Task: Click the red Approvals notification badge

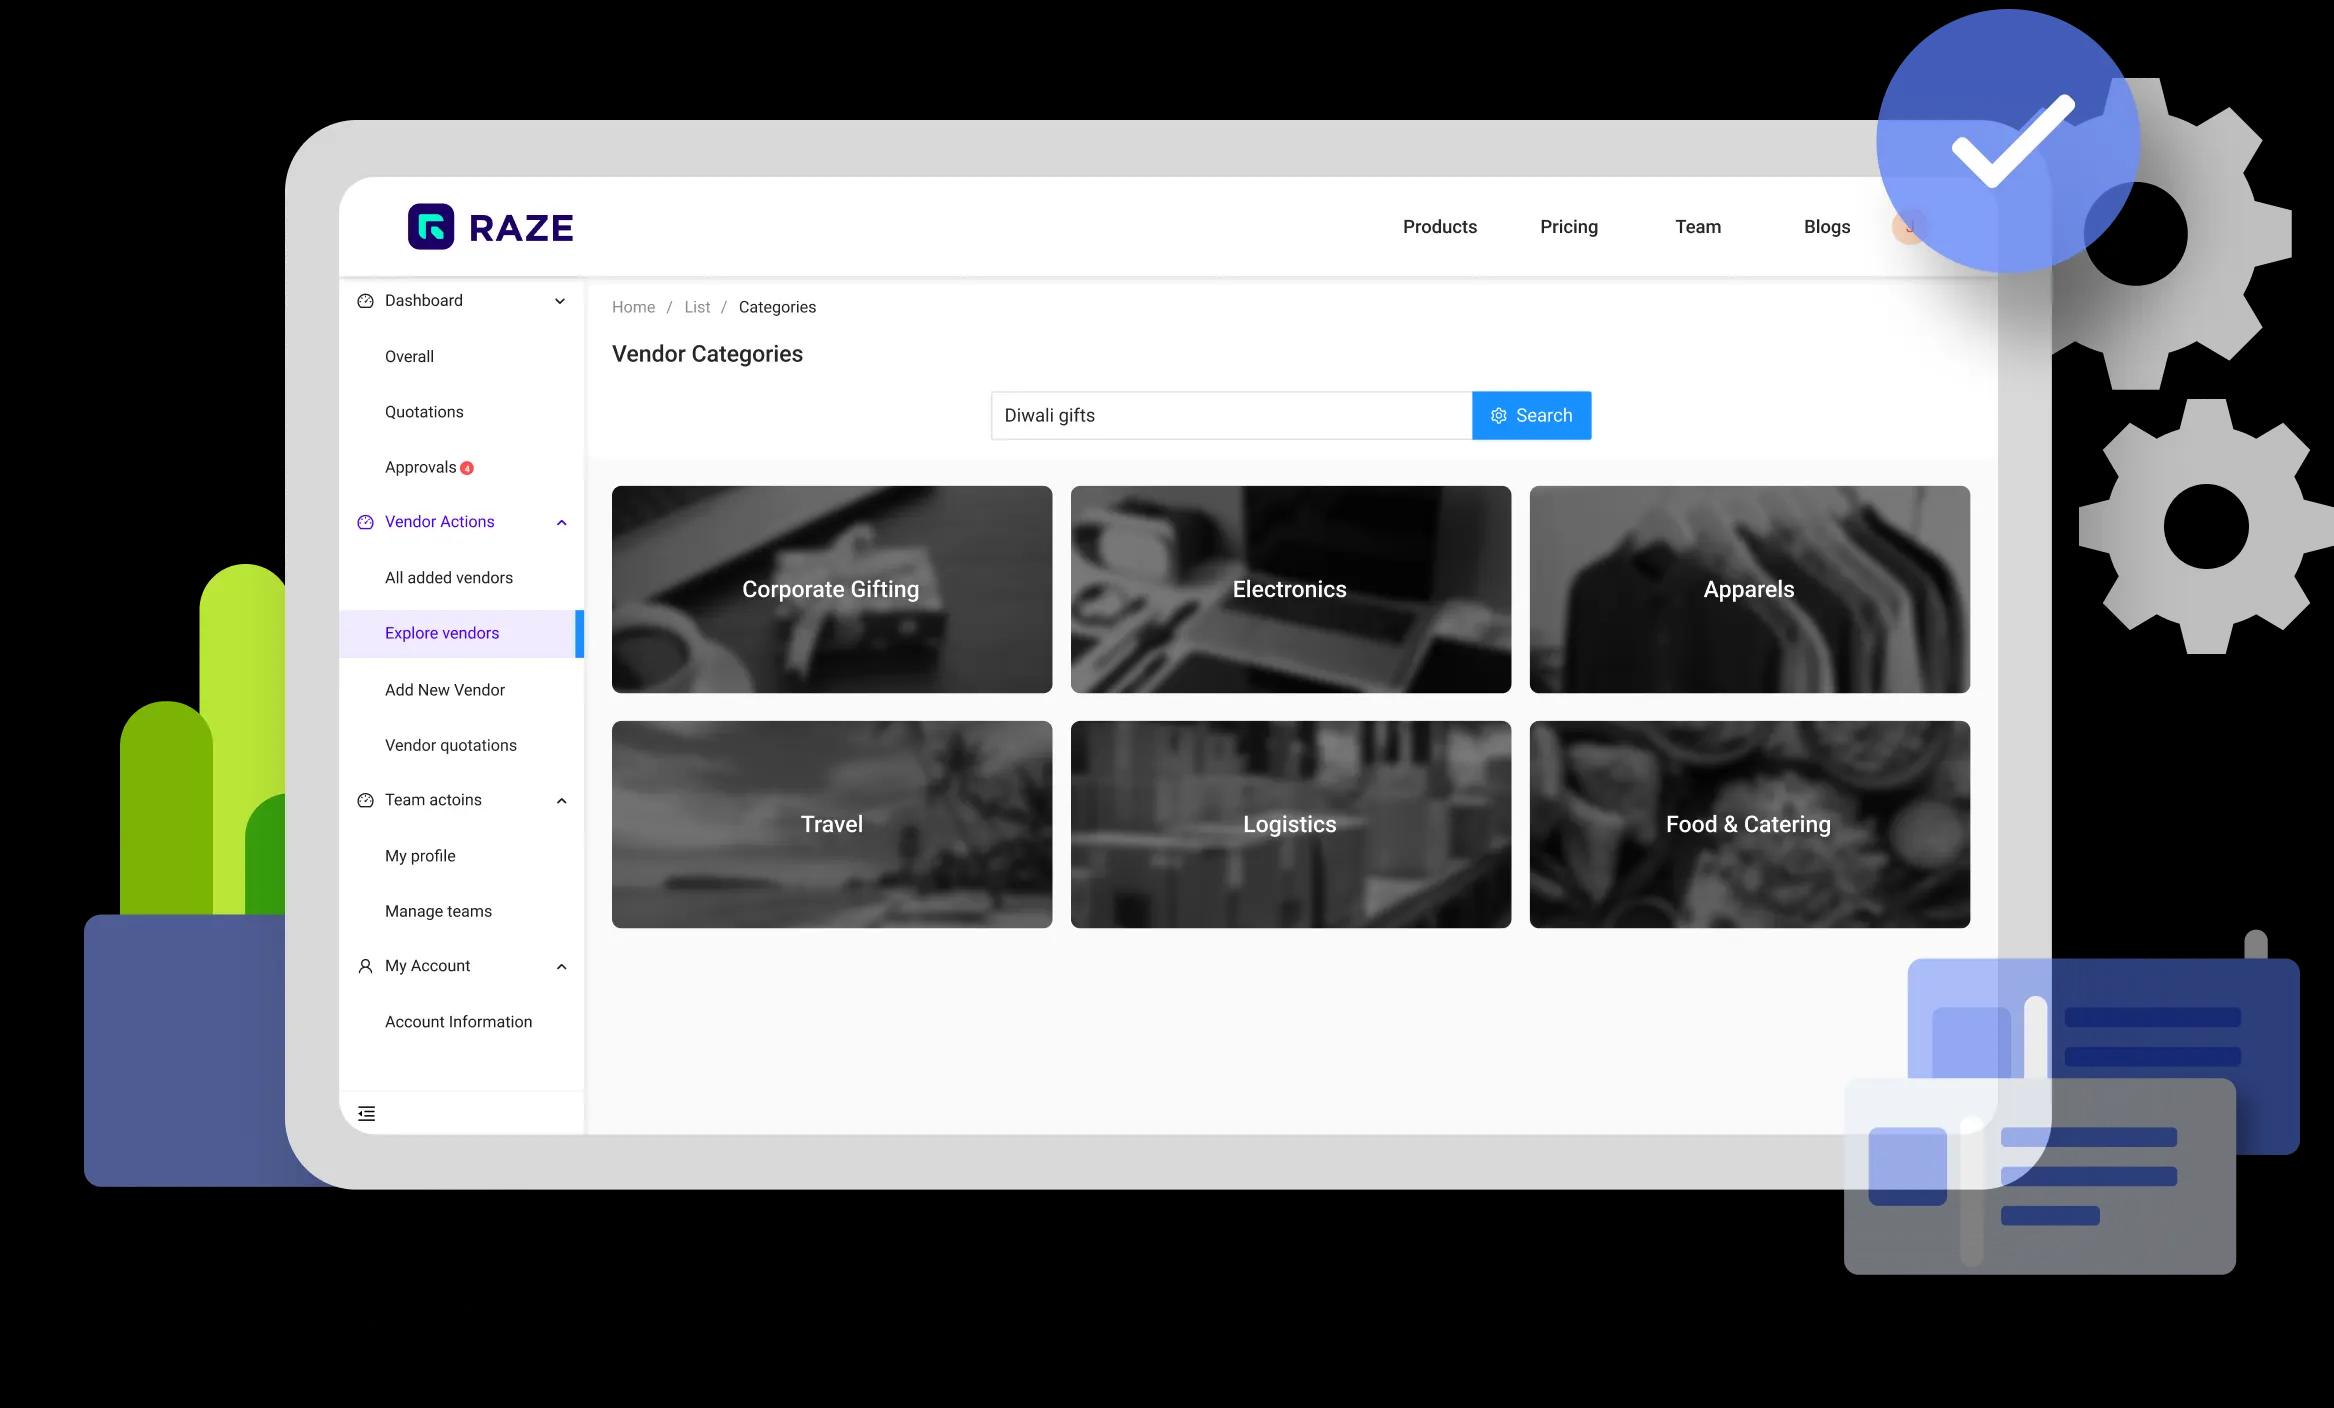Action: 467,468
